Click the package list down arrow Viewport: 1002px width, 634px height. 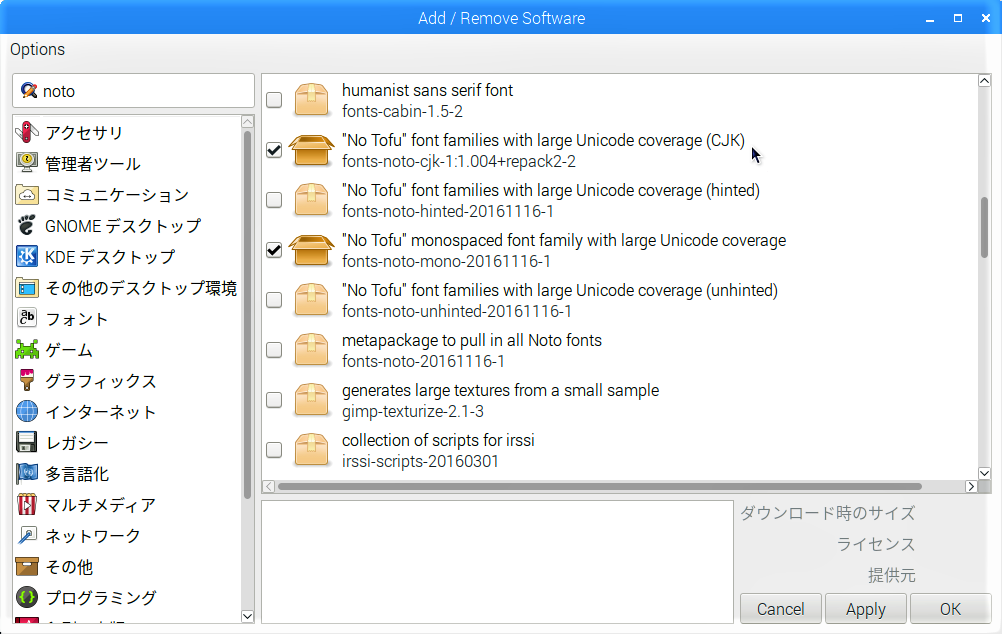[984, 473]
